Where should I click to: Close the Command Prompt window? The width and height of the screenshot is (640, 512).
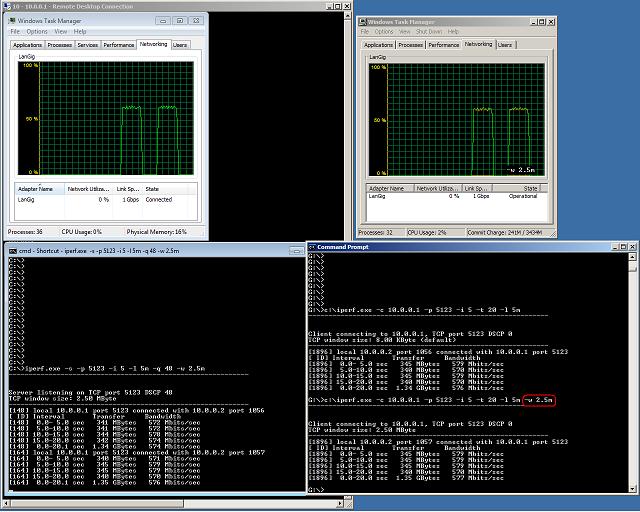click(x=632, y=247)
